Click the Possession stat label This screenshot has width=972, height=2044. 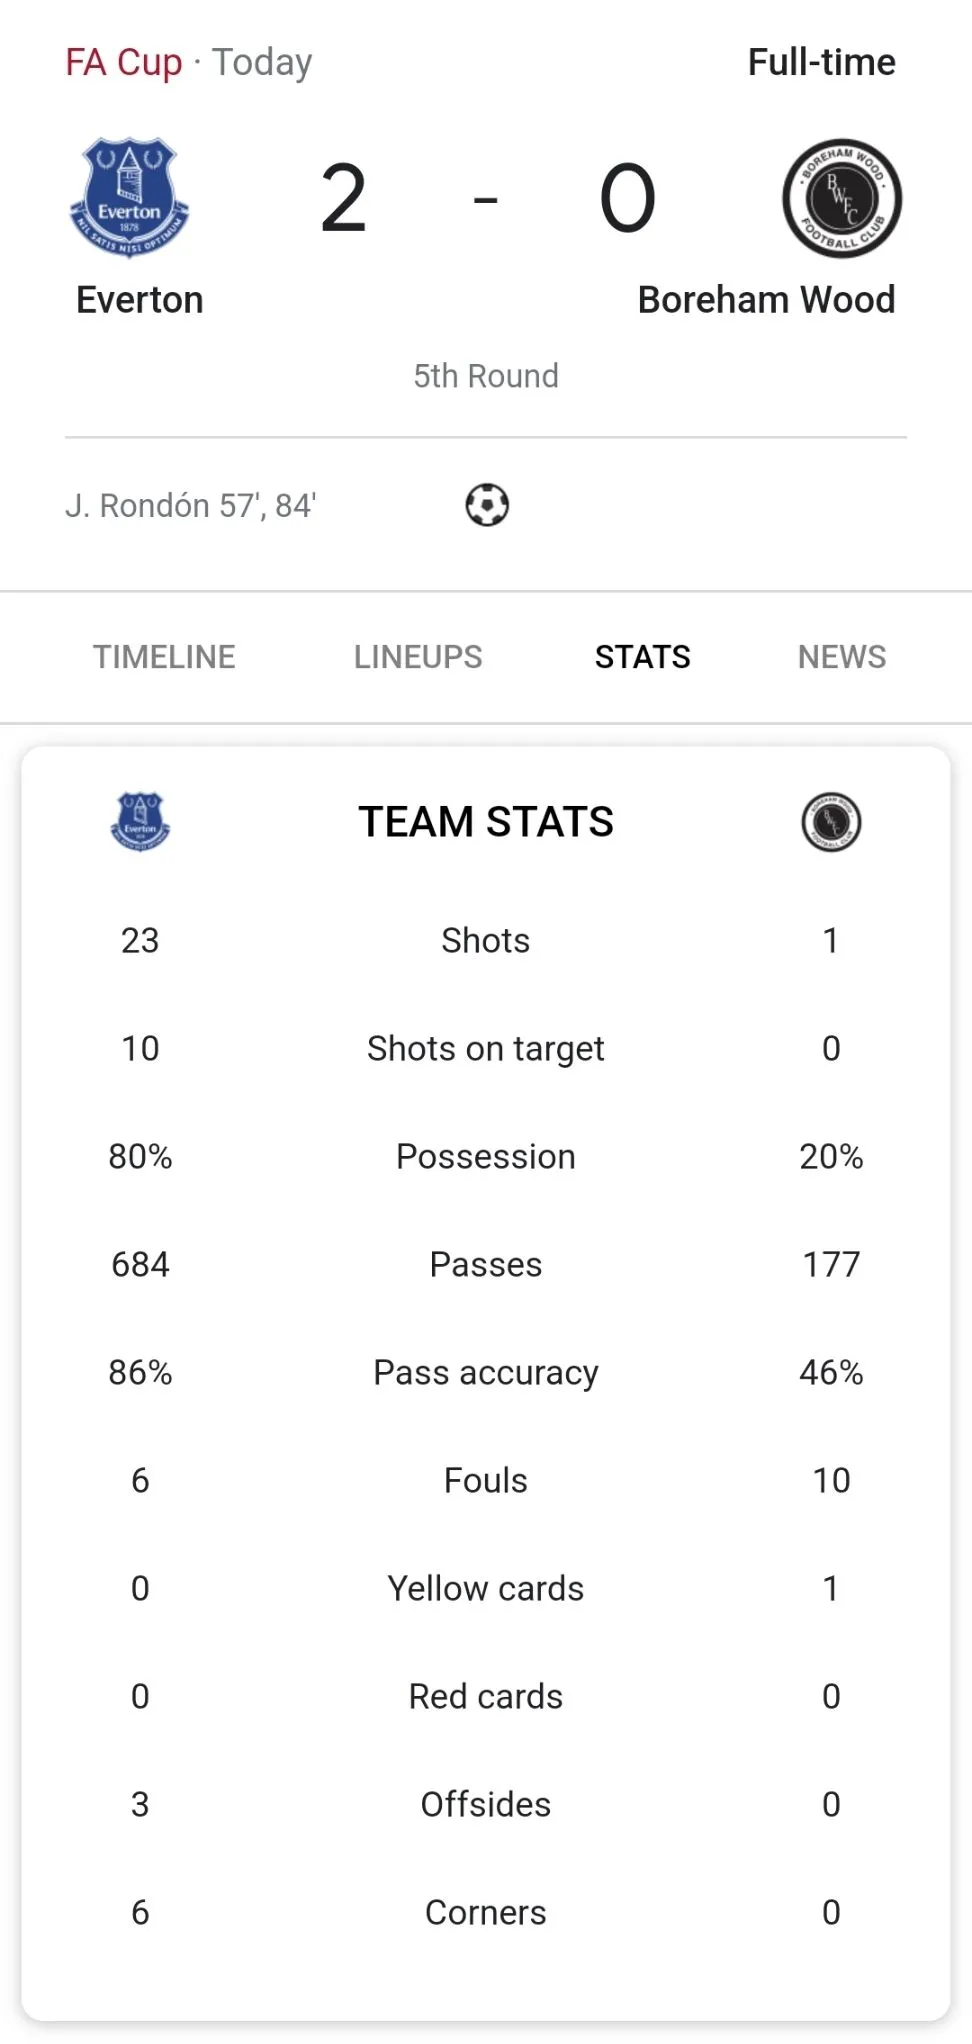tap(486, 1157)
